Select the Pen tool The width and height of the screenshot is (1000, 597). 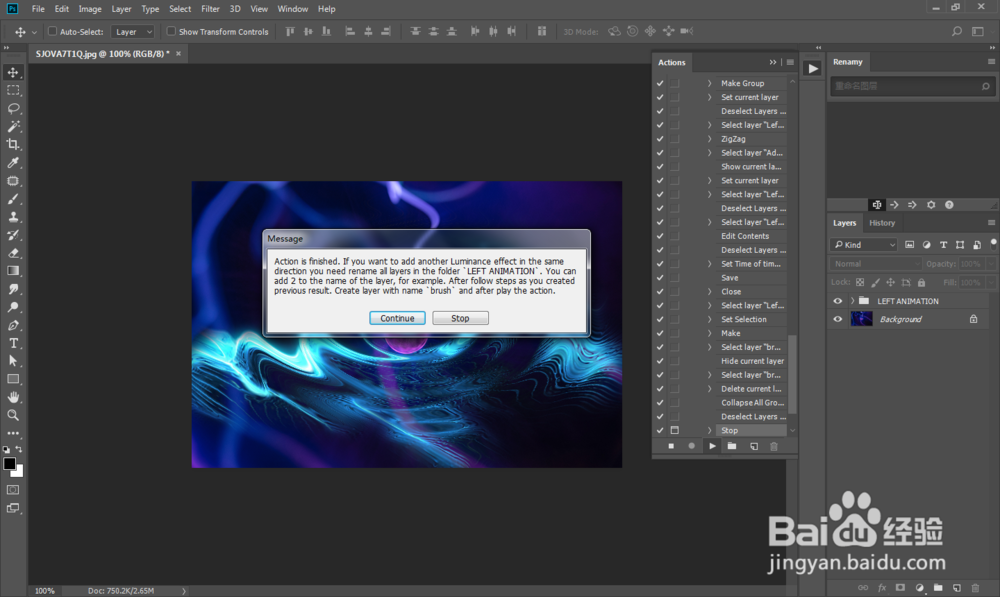coord(13,325)
